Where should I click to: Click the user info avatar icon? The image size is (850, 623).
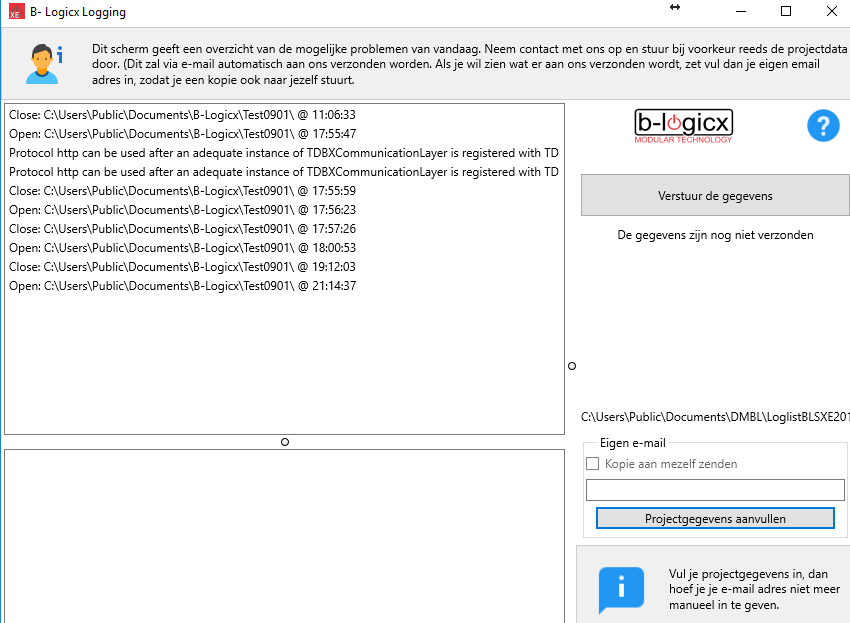pos(44,64)
